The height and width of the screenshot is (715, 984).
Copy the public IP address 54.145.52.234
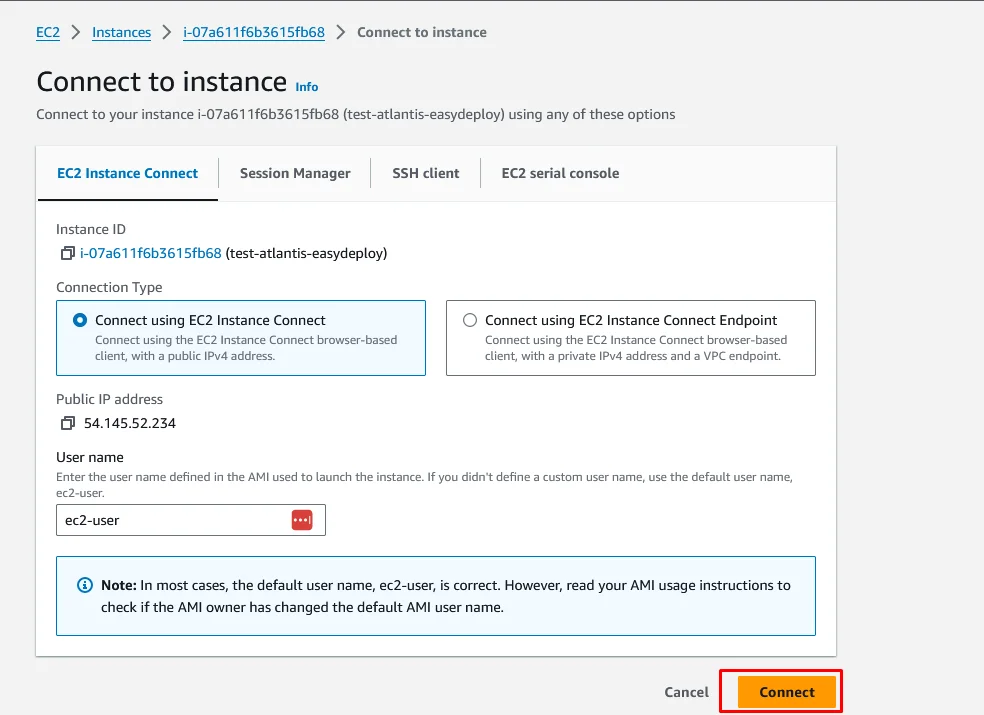click(67, 423)
